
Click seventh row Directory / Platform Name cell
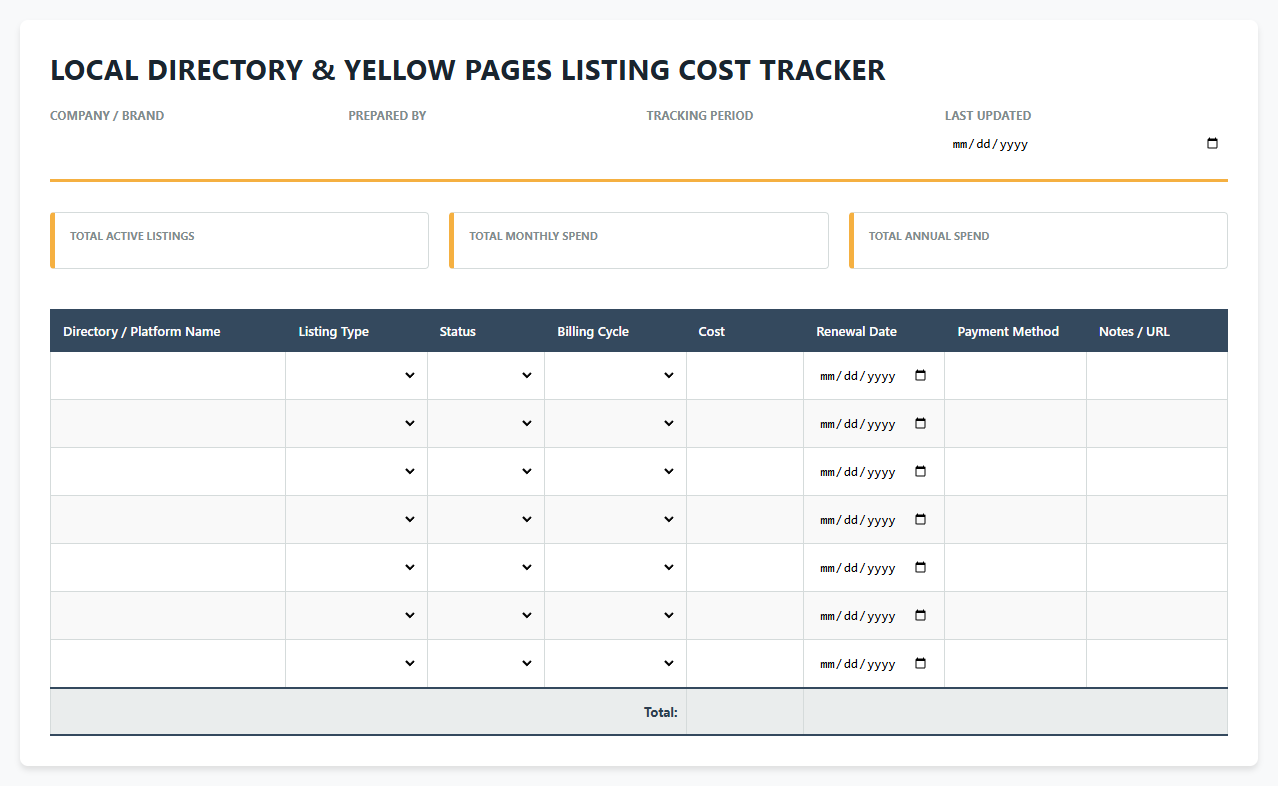tap(168, 664)
